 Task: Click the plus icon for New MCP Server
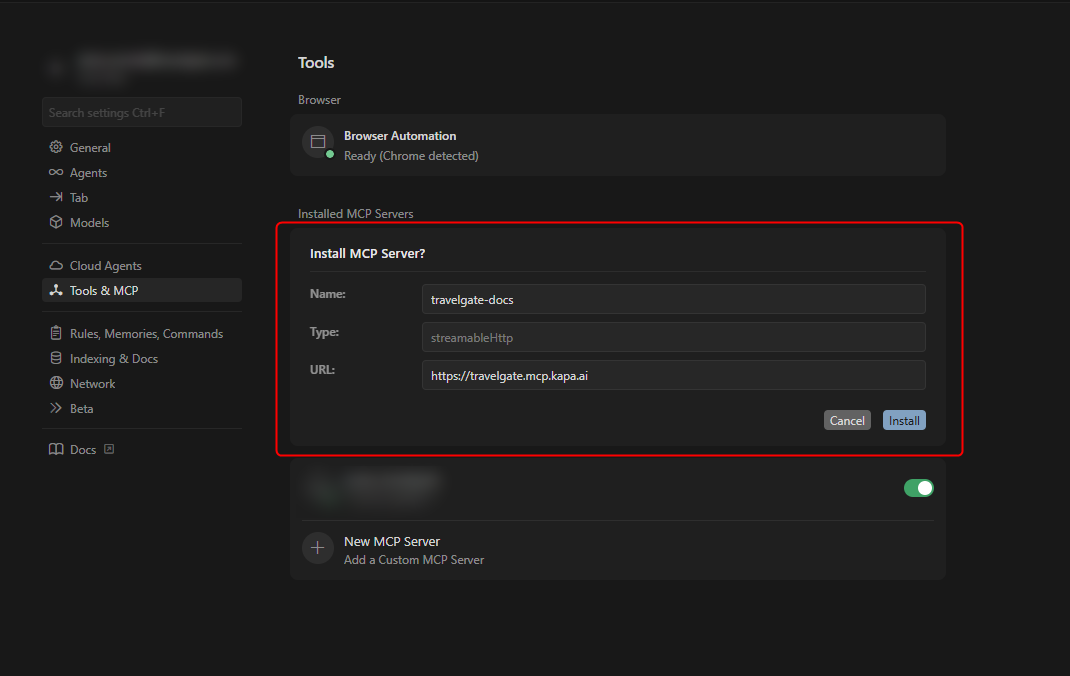pos(318,548)
